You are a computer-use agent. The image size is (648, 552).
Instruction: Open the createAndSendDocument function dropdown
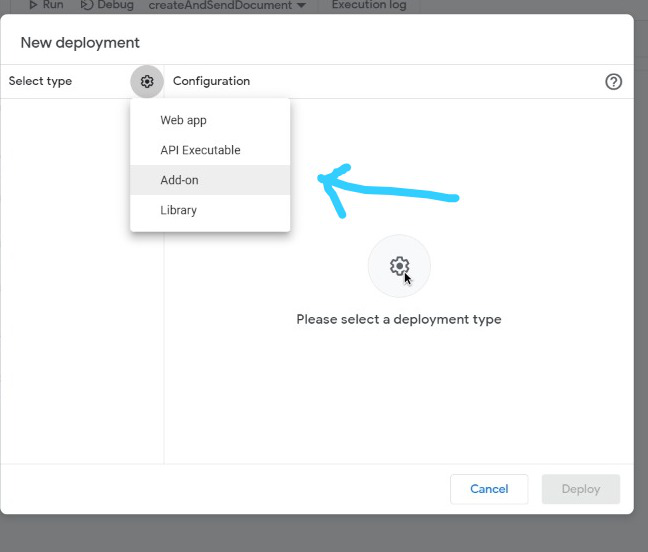pyautogui.click(x=227, y=5)
